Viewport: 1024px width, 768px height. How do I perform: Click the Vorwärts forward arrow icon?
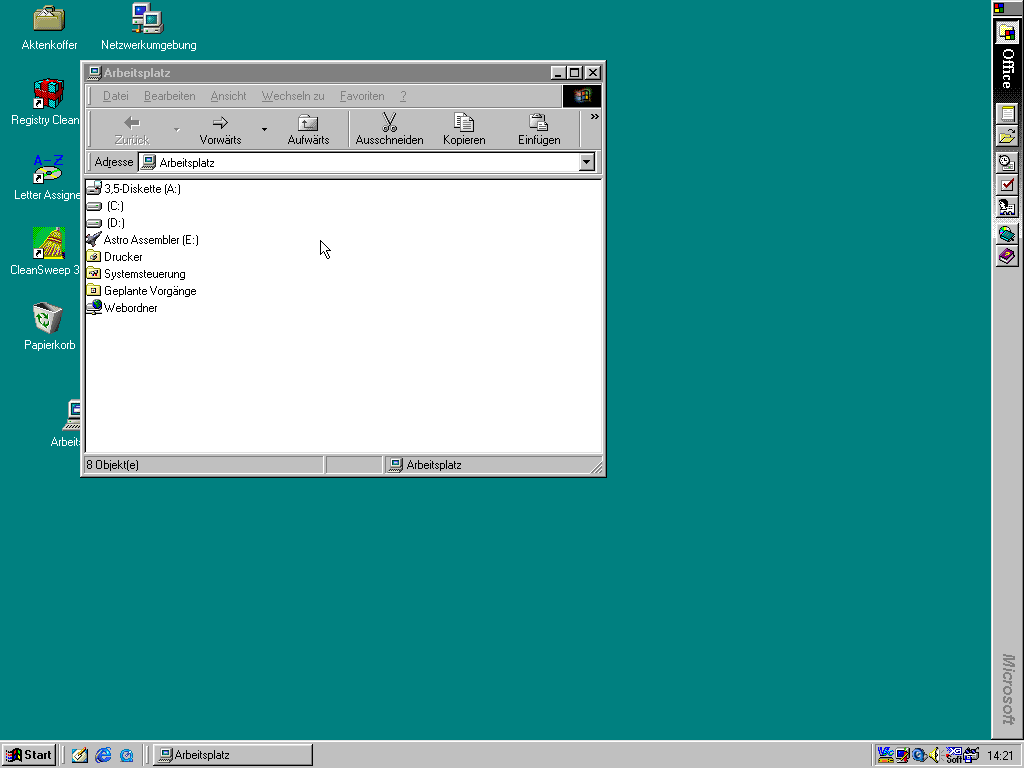tap(220, 122)
